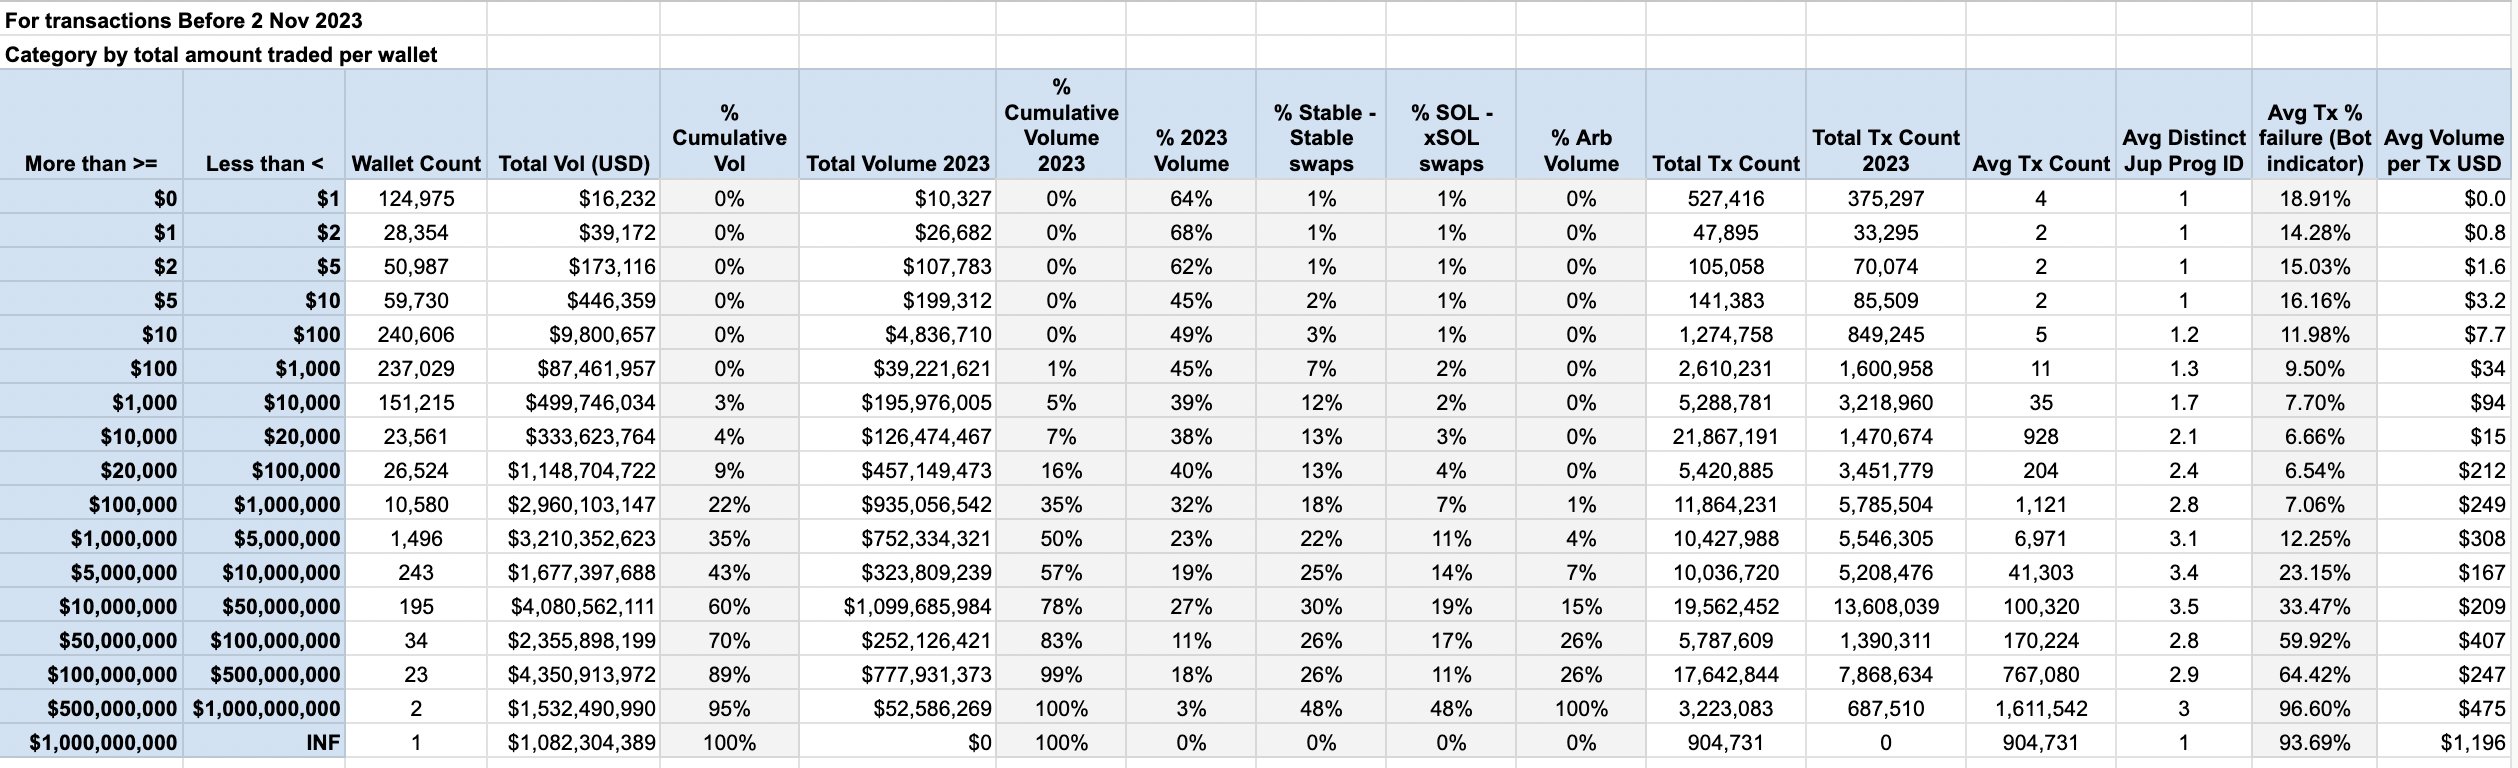Click 'For transactions Before 2 Nov 2023' title cell
Viewport: 2518px width, 768px height.
click(184, 20)
